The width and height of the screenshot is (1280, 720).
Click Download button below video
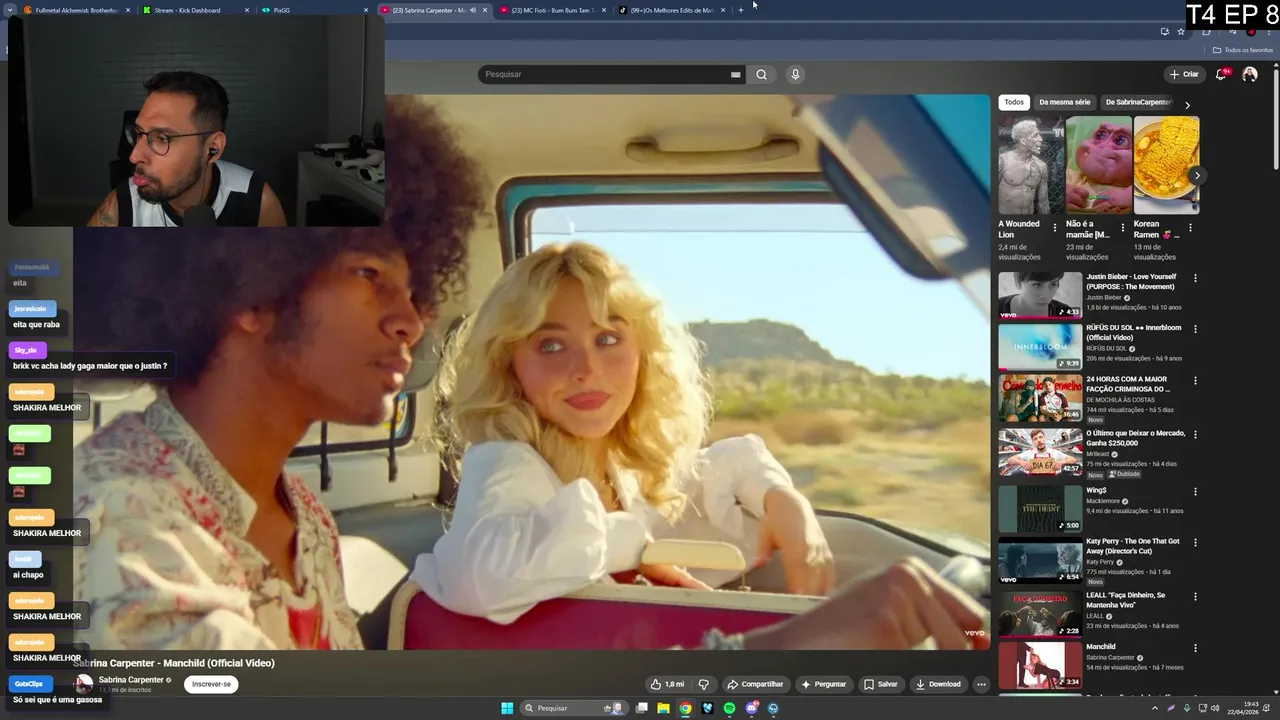(937, 684)
